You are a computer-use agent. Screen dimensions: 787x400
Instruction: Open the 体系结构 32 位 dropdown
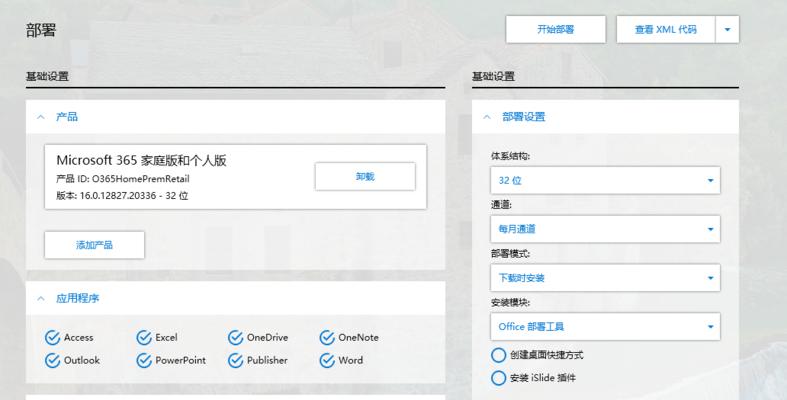point(605,181)
